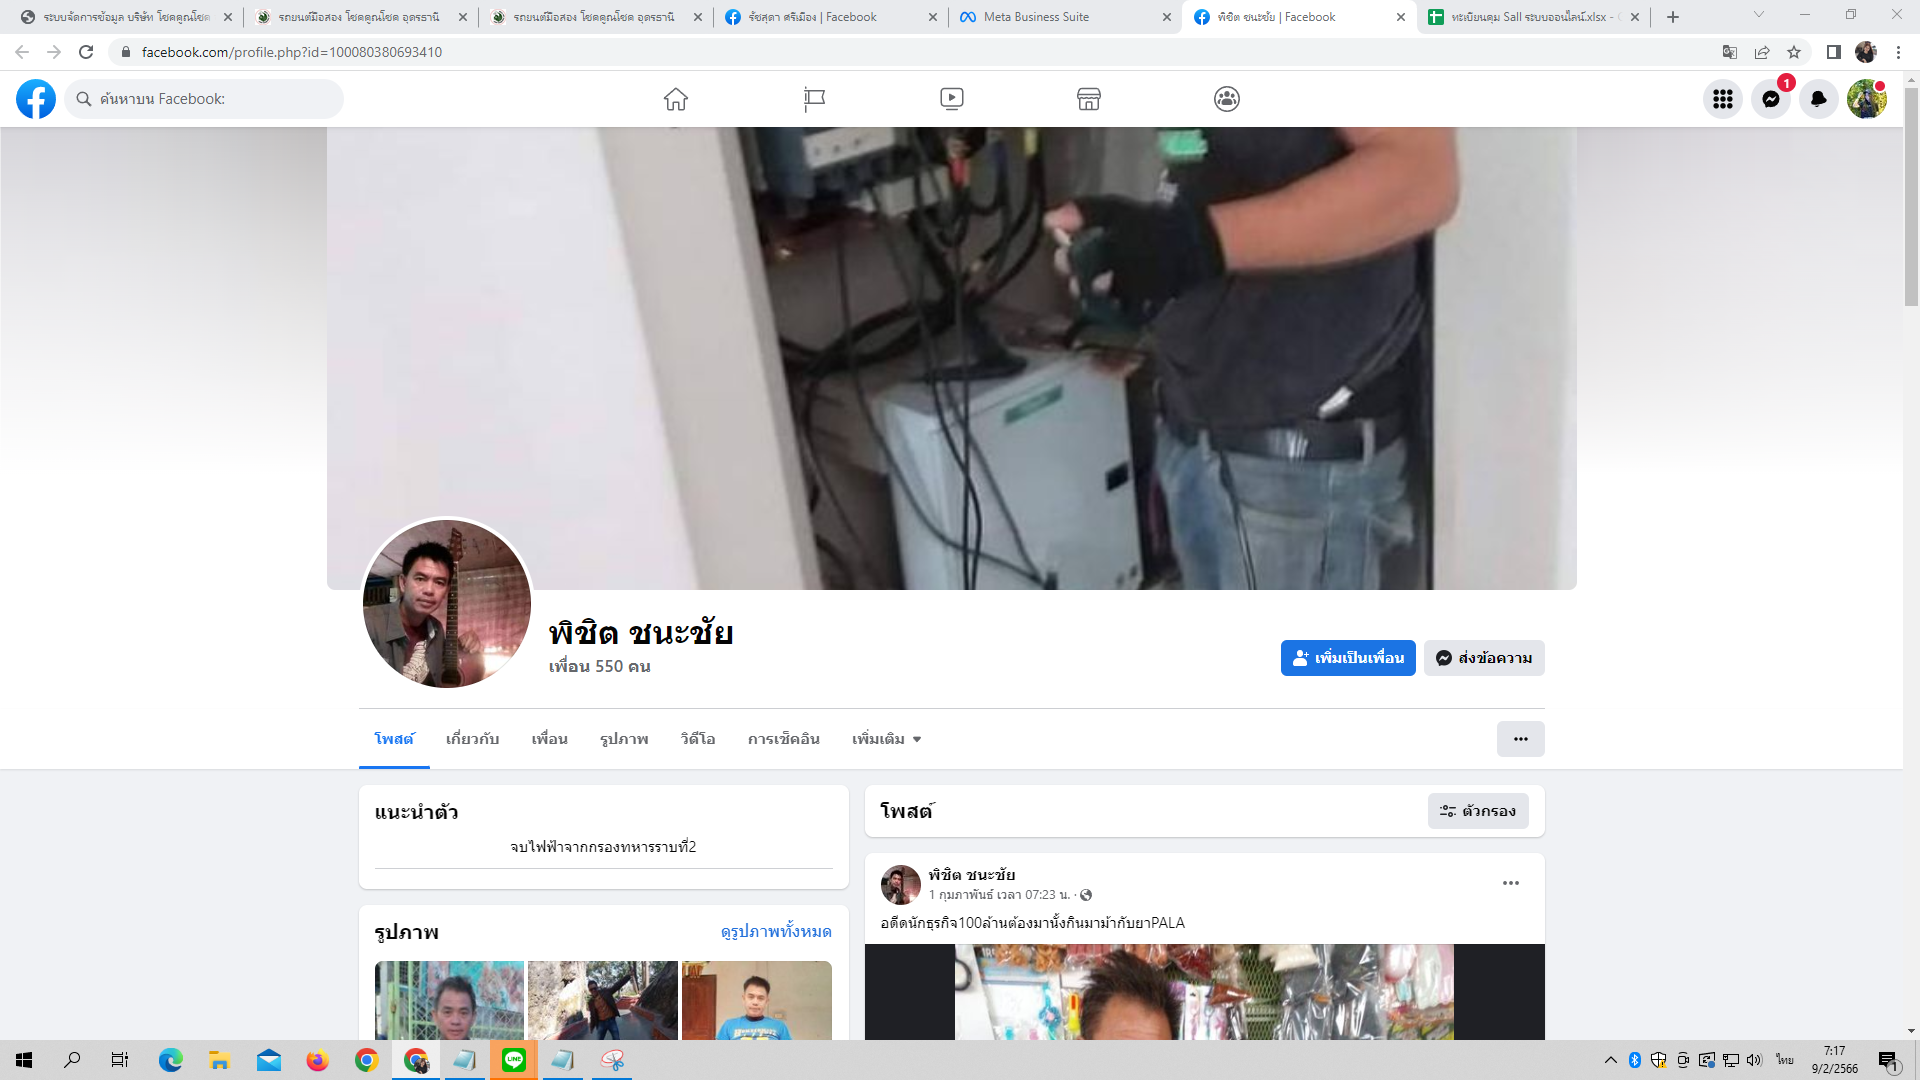The image size is (1920, 1080).
Task: Go to Facebook Watch video icon
Action: pyautogui.click(x=952, y=99)
